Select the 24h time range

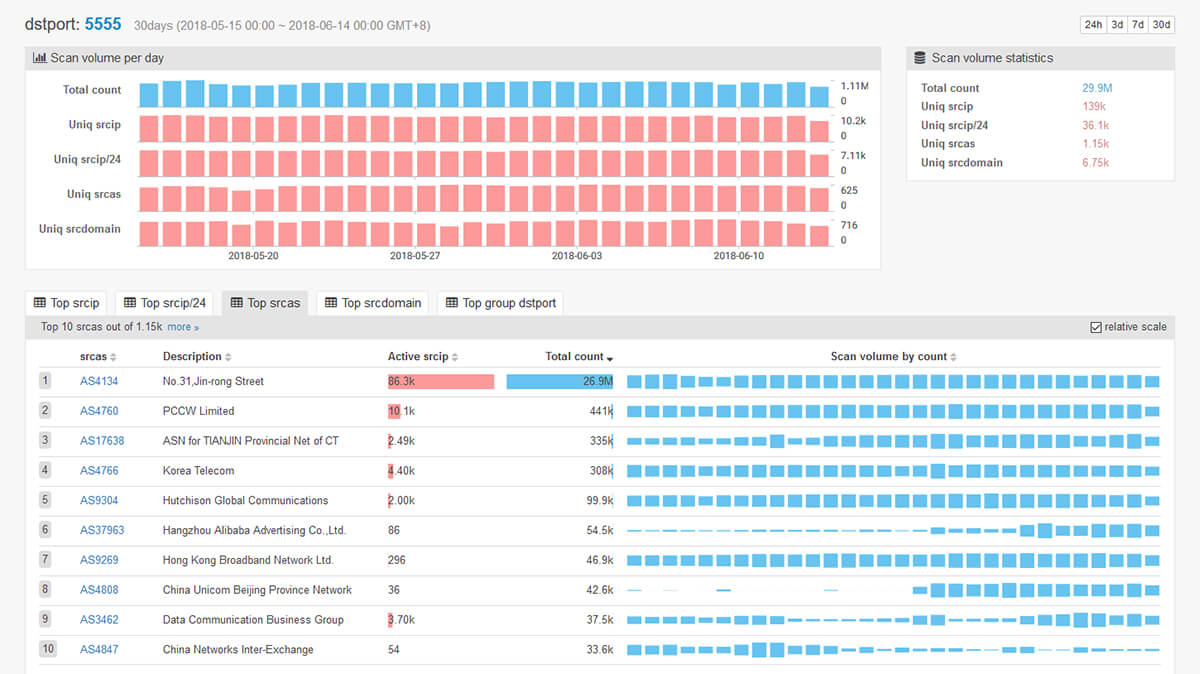(1092, 24)
